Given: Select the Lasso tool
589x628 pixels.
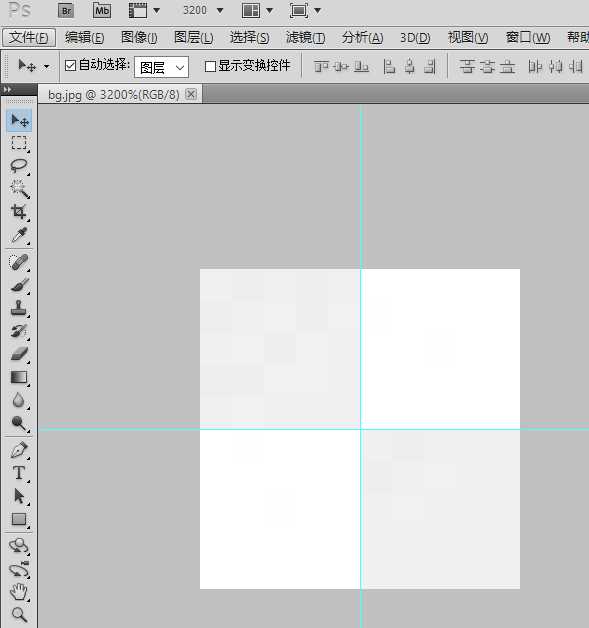Looking at the screenshot, I should [x=19, y=166].
